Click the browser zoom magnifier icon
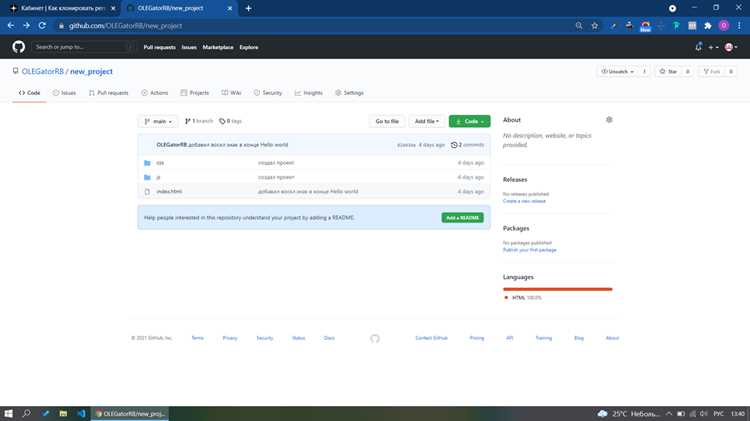 coord(579,26)
